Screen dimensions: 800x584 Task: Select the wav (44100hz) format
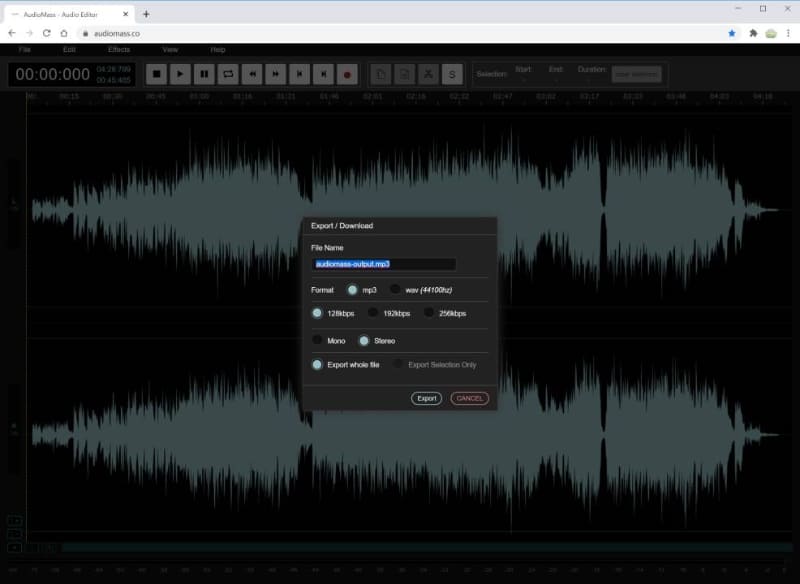395,291
